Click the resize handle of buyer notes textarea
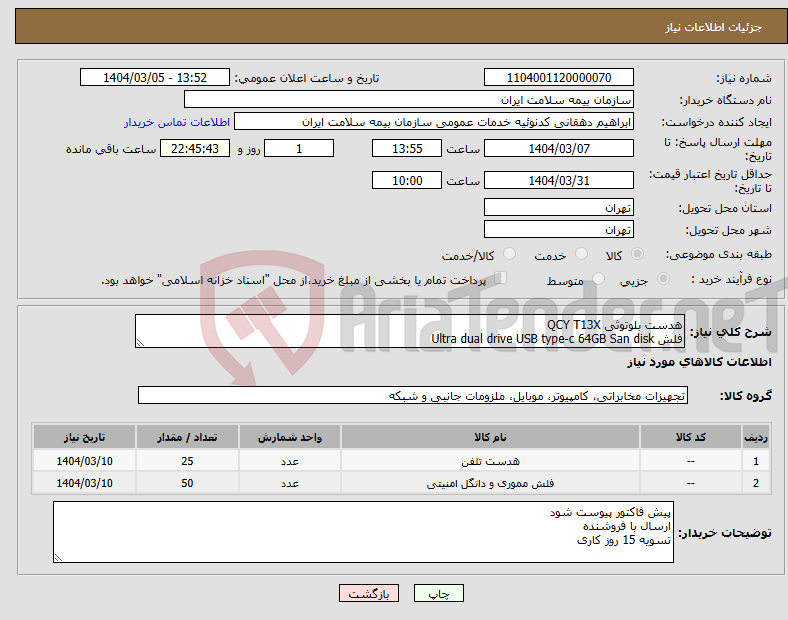788x620 pixels. 58,558
